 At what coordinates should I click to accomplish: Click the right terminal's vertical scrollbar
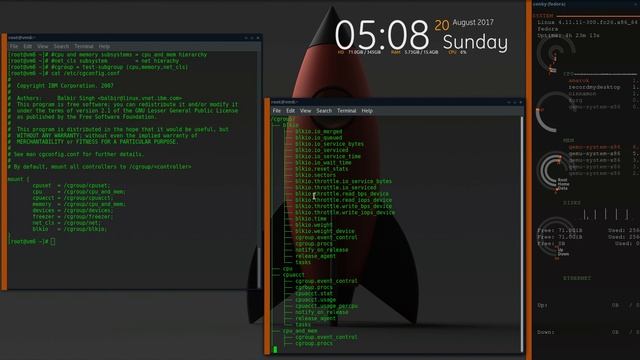tap(522, 233)
